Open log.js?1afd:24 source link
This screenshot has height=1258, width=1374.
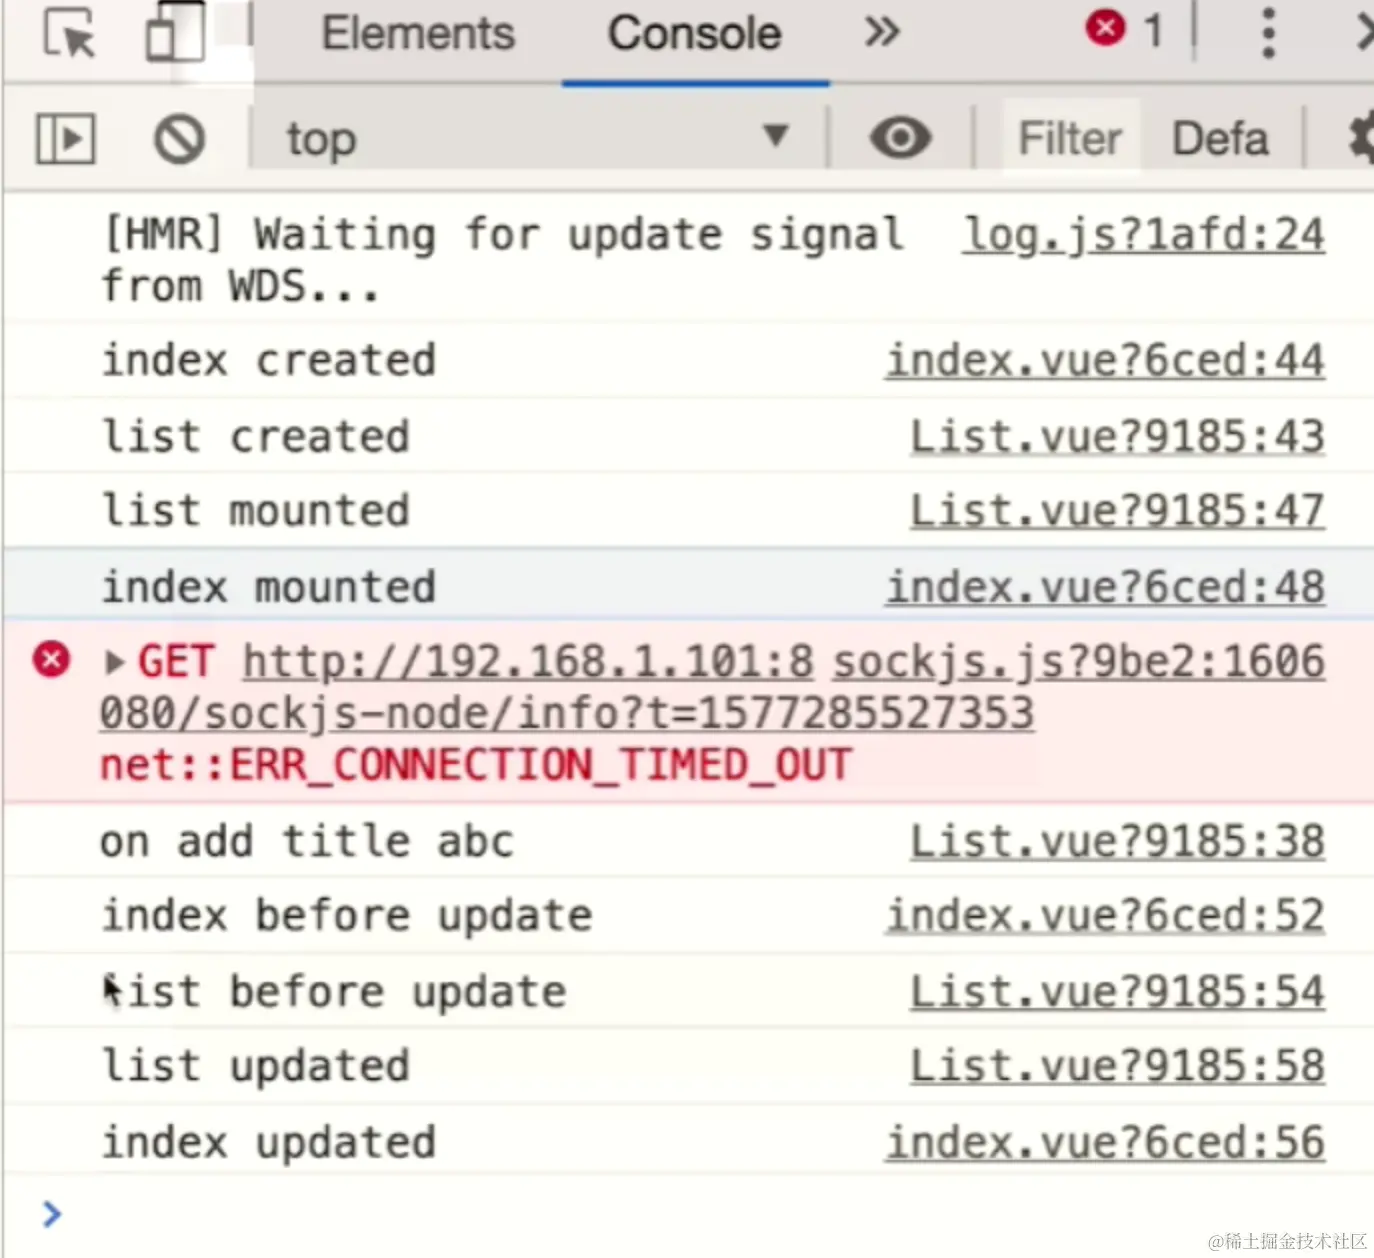coord(1144,235)
